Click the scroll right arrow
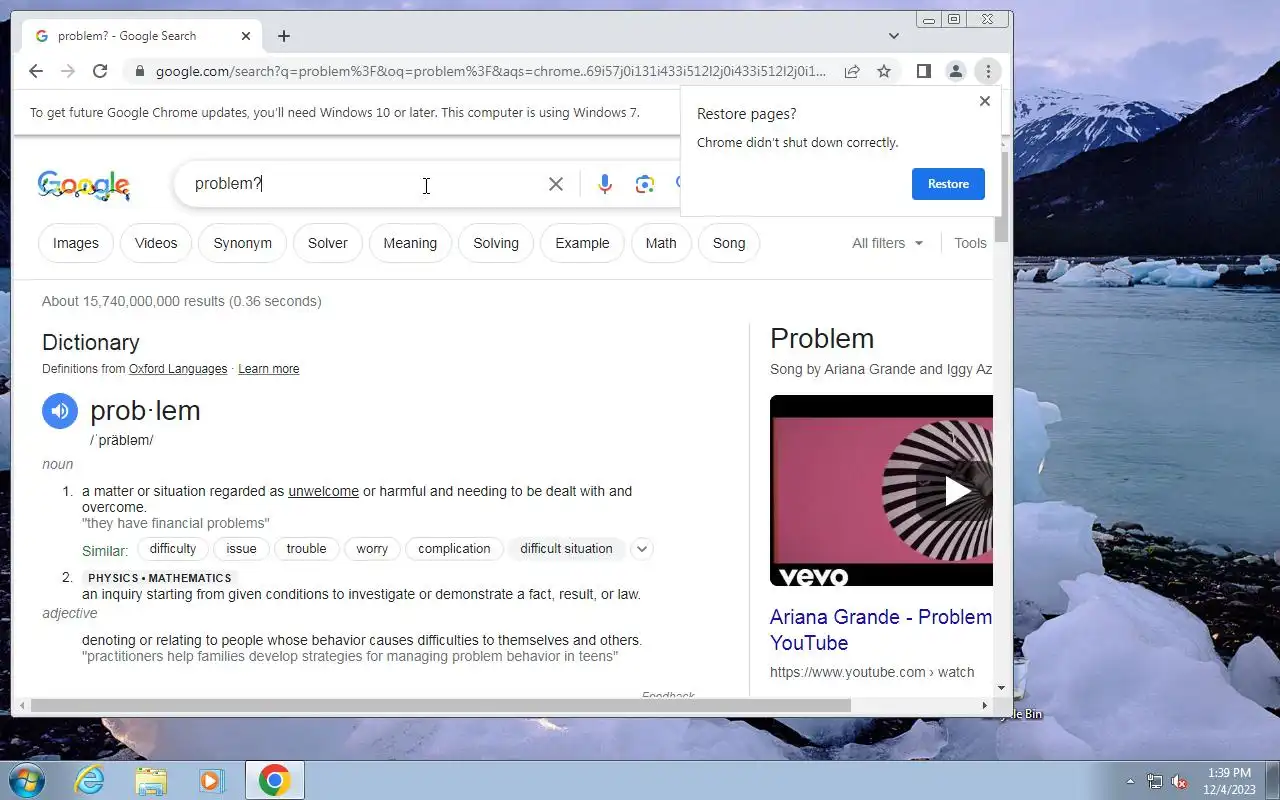This screenshot has width=1280, height=800. 985,706
